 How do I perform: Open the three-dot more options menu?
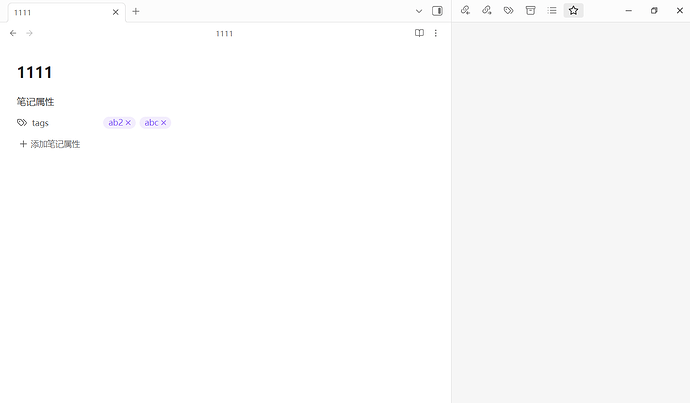[436, 33]
